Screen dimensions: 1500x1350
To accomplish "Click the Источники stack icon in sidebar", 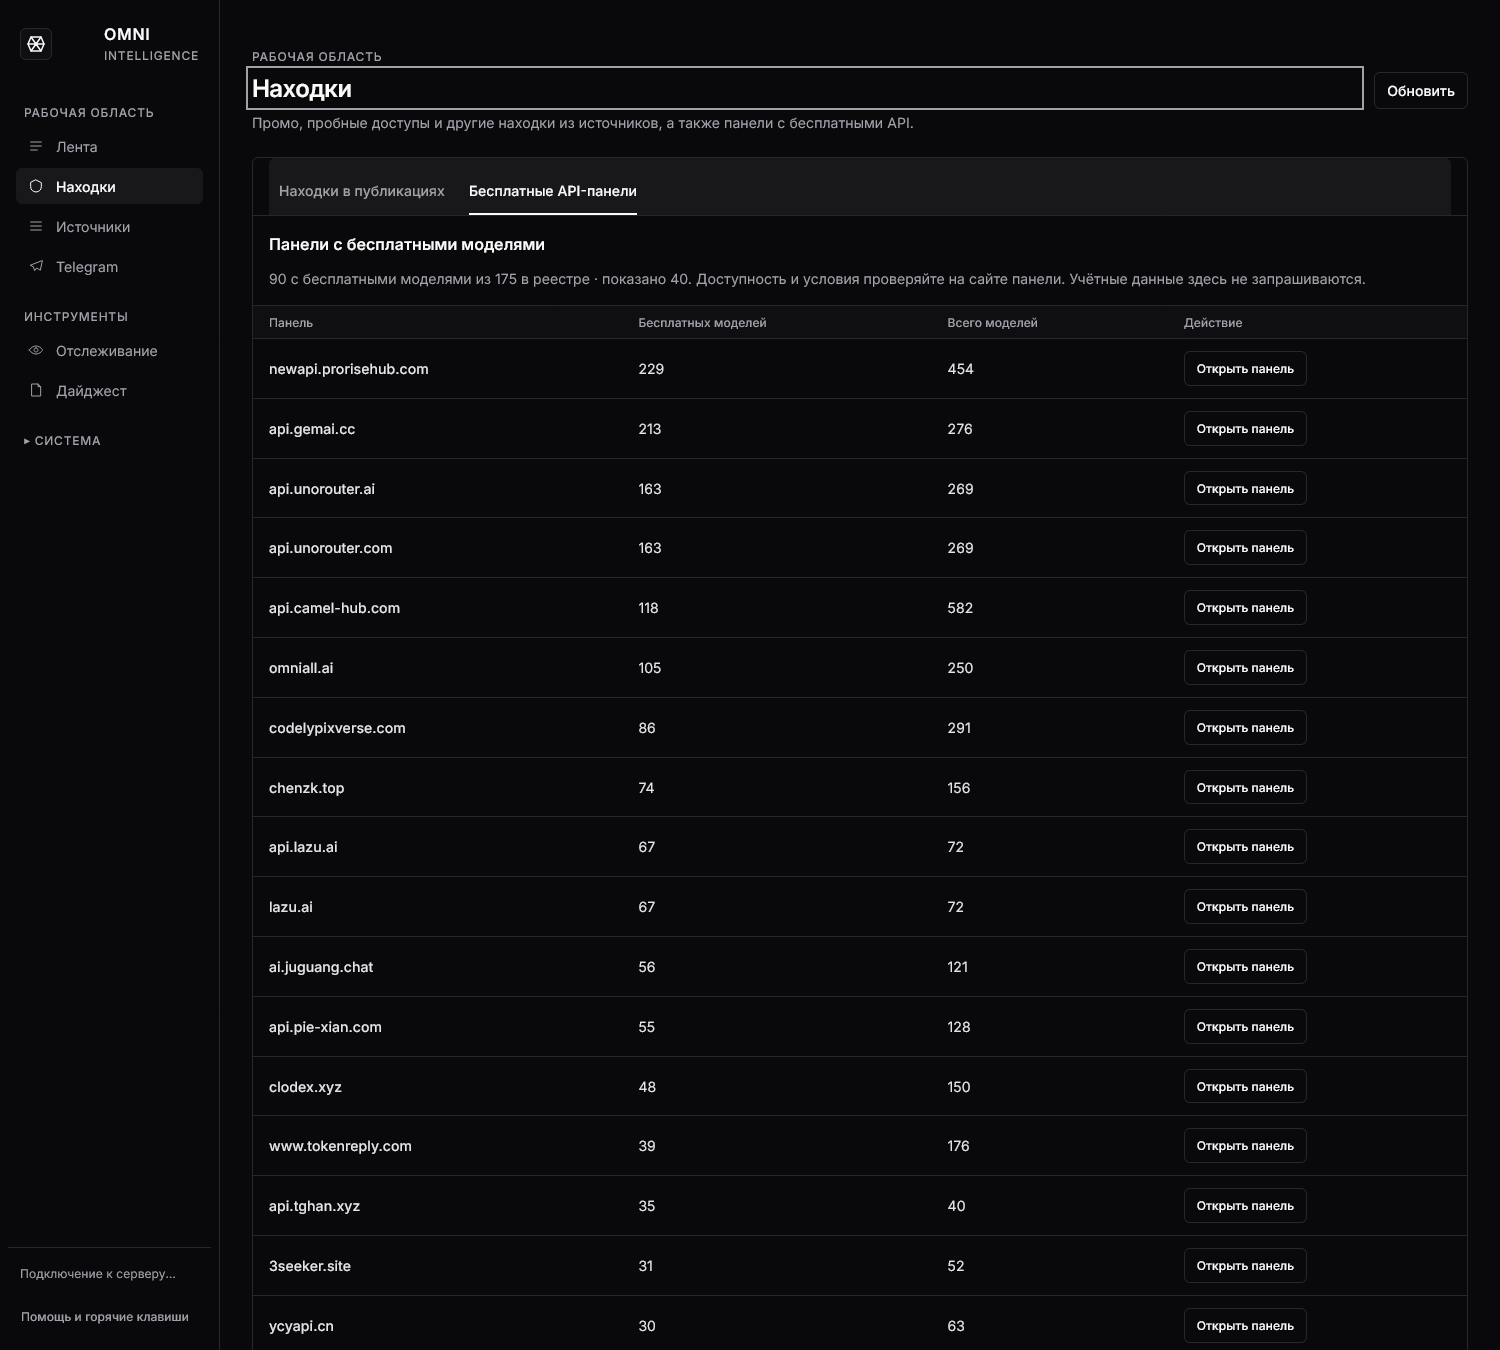I will [36, 227].
